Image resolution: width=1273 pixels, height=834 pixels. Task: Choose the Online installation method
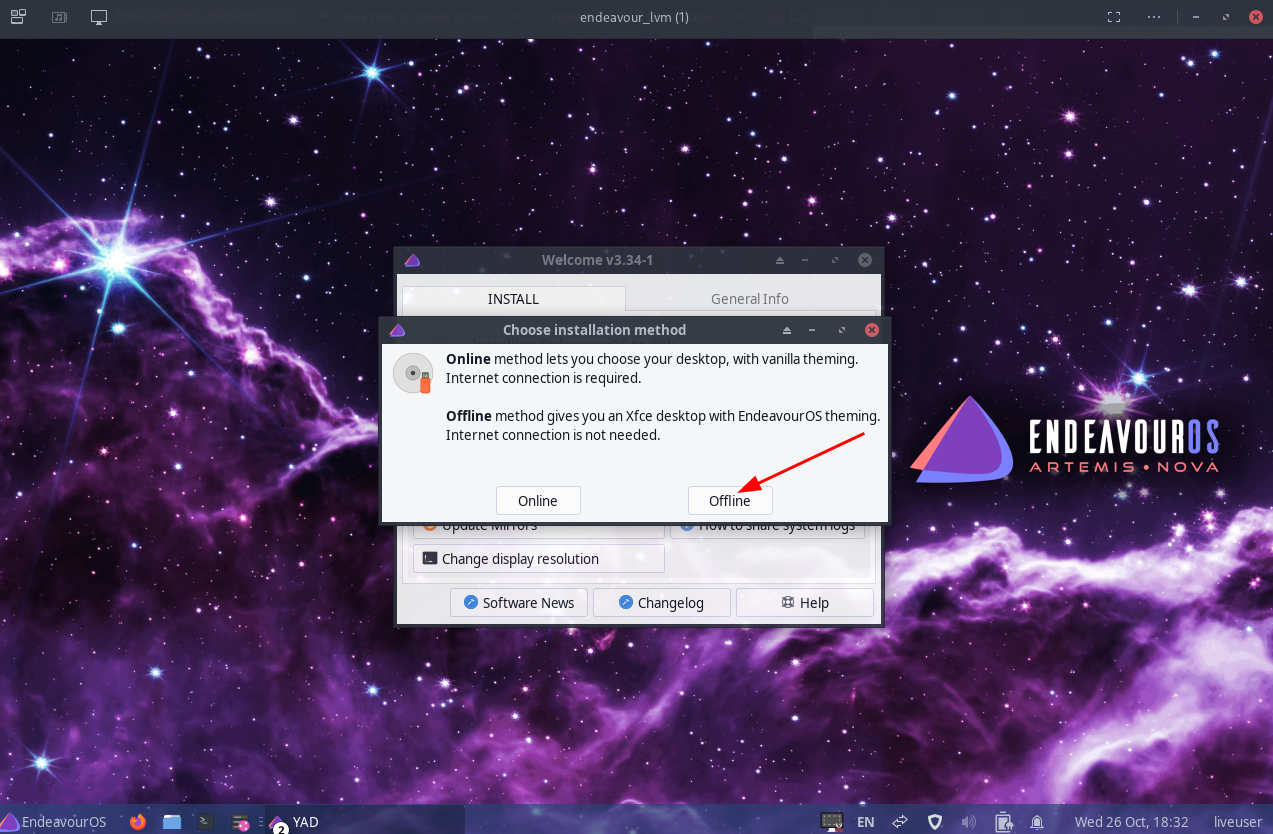coord(538,501)
